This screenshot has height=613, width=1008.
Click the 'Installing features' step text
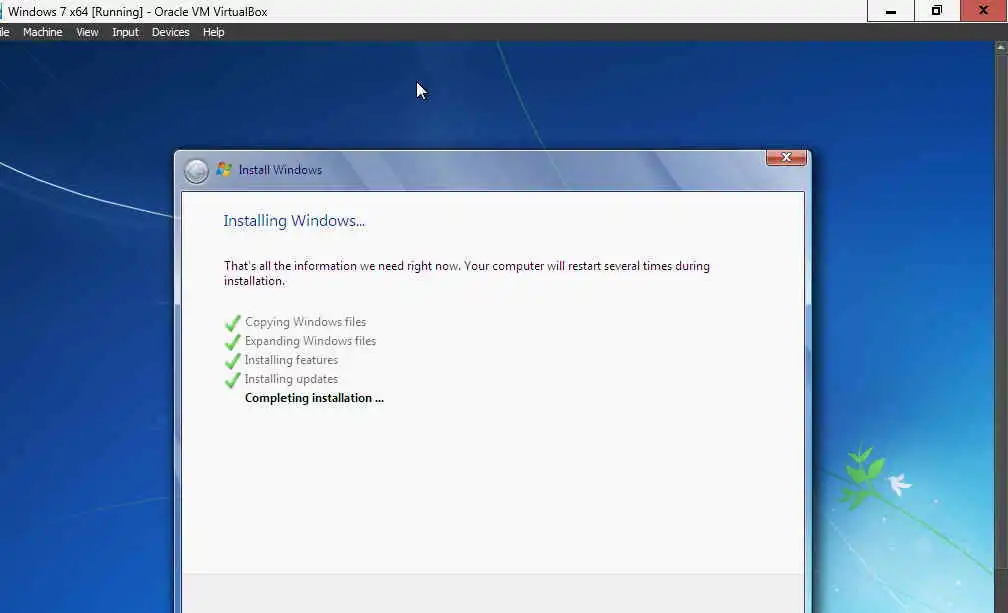click(x=291, y=360)
